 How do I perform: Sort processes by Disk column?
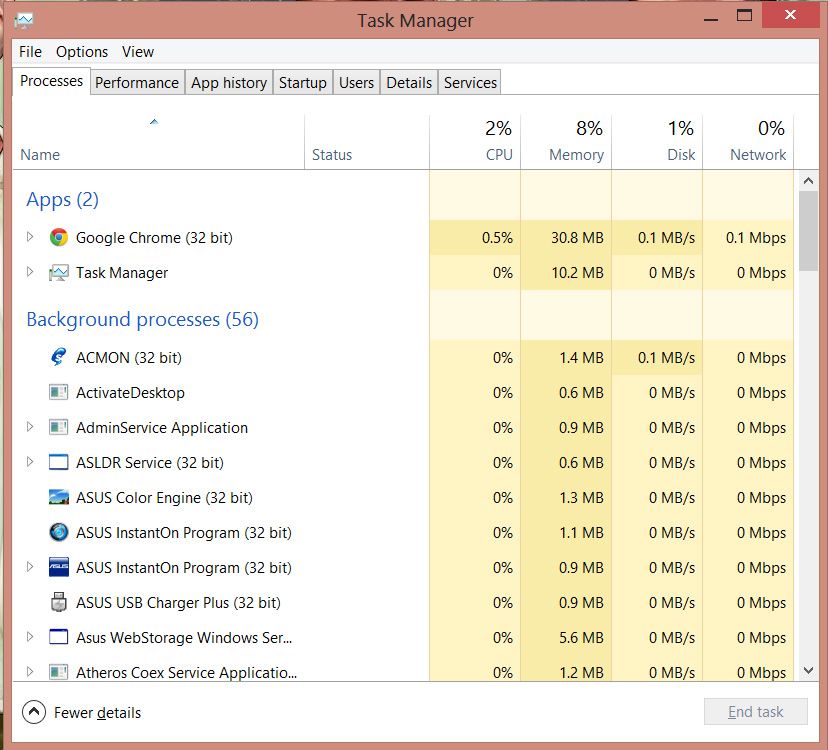pos(657,143)
